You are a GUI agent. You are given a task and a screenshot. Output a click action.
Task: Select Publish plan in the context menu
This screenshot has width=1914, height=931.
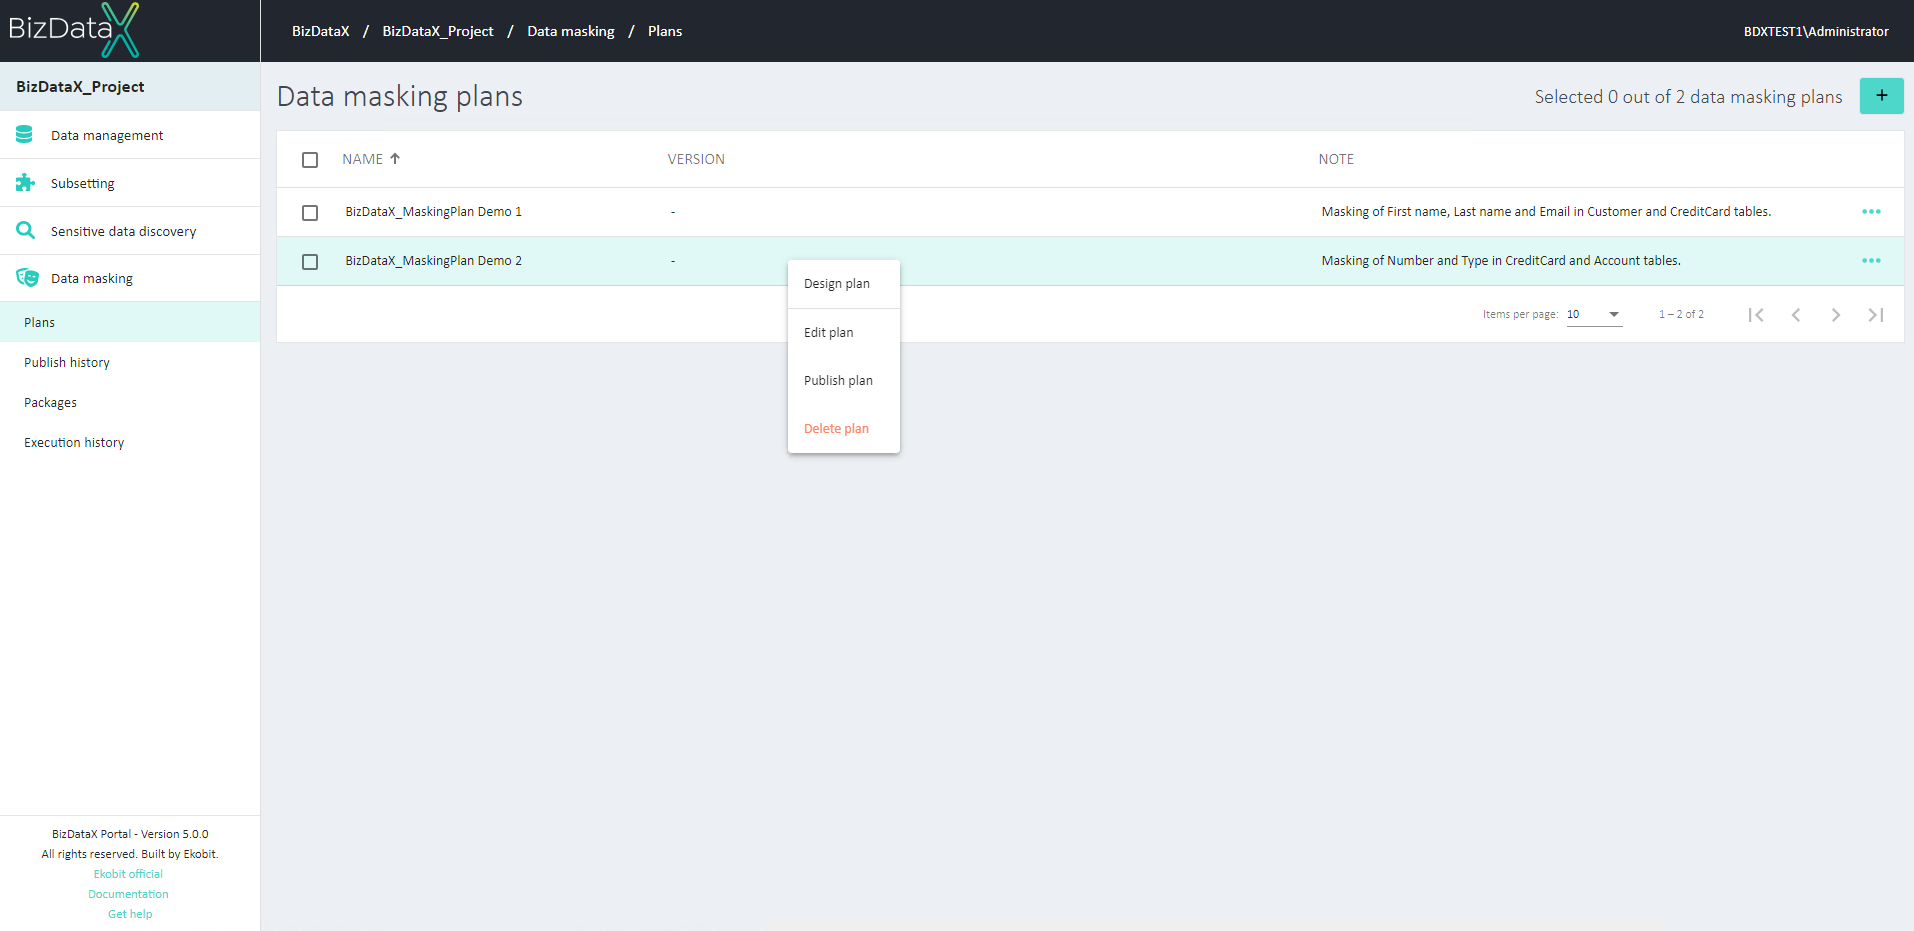[843, 381]
